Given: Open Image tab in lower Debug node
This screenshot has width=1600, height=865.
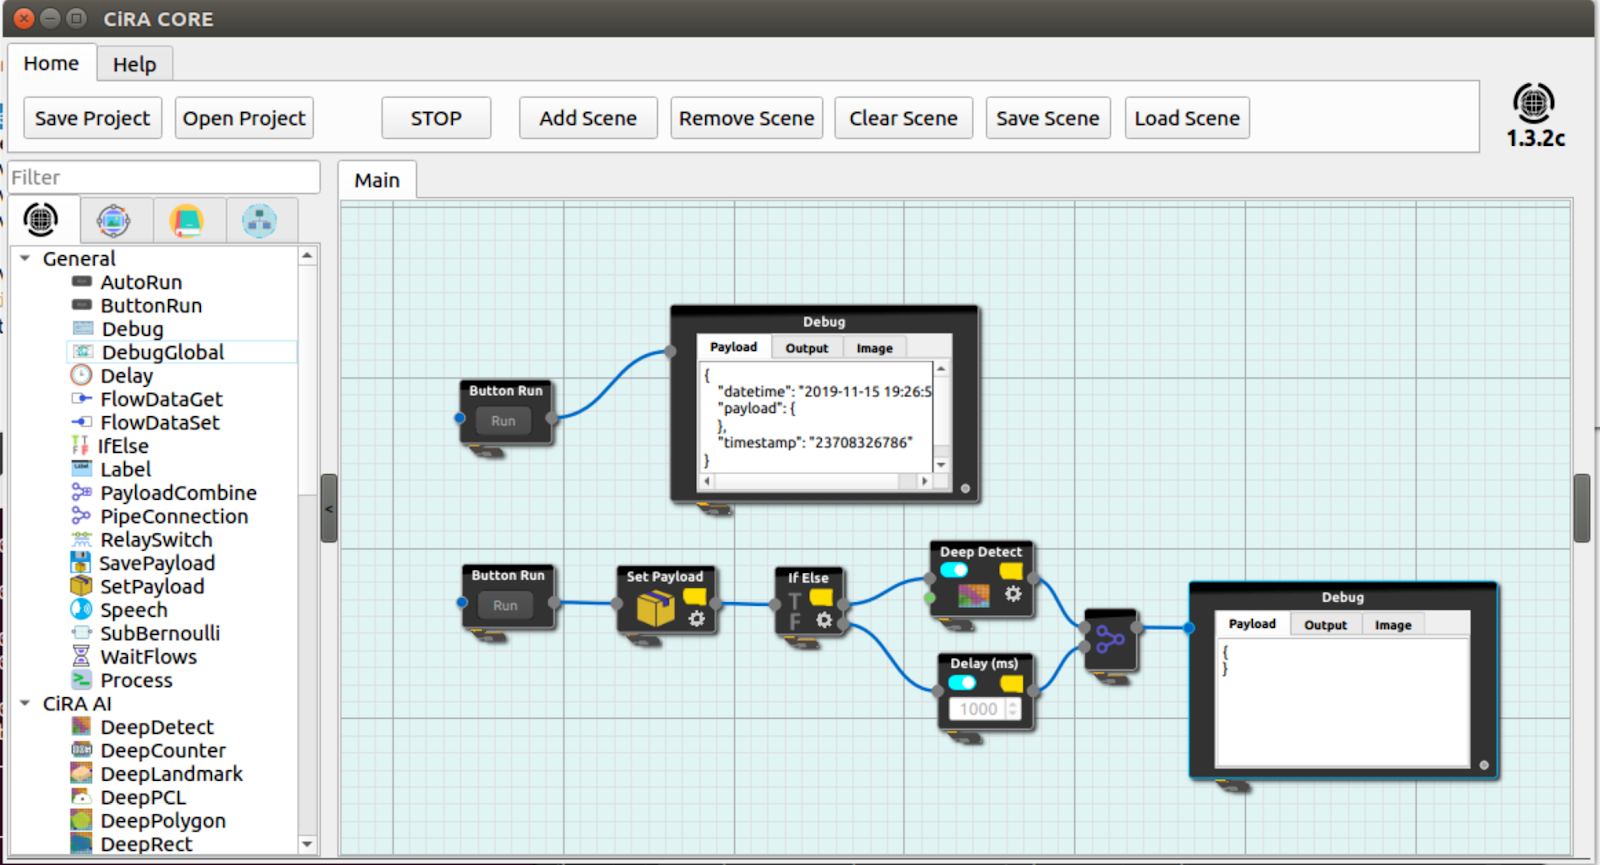Looking at the screenshot, I should click(x=1393, y=625).
